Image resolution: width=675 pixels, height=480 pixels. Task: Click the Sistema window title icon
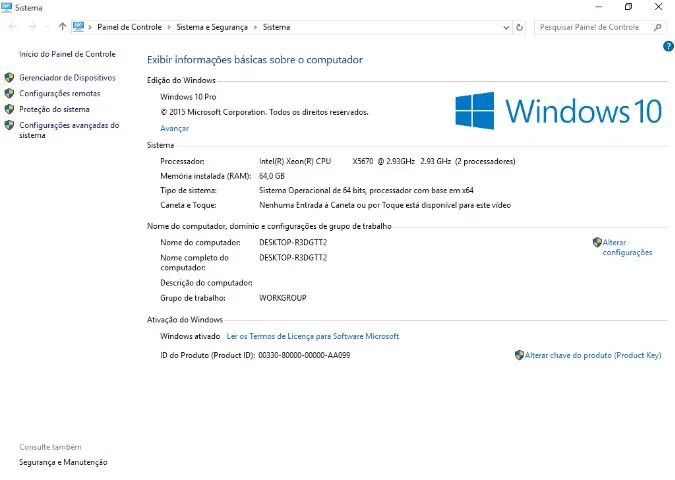[6, 7]
